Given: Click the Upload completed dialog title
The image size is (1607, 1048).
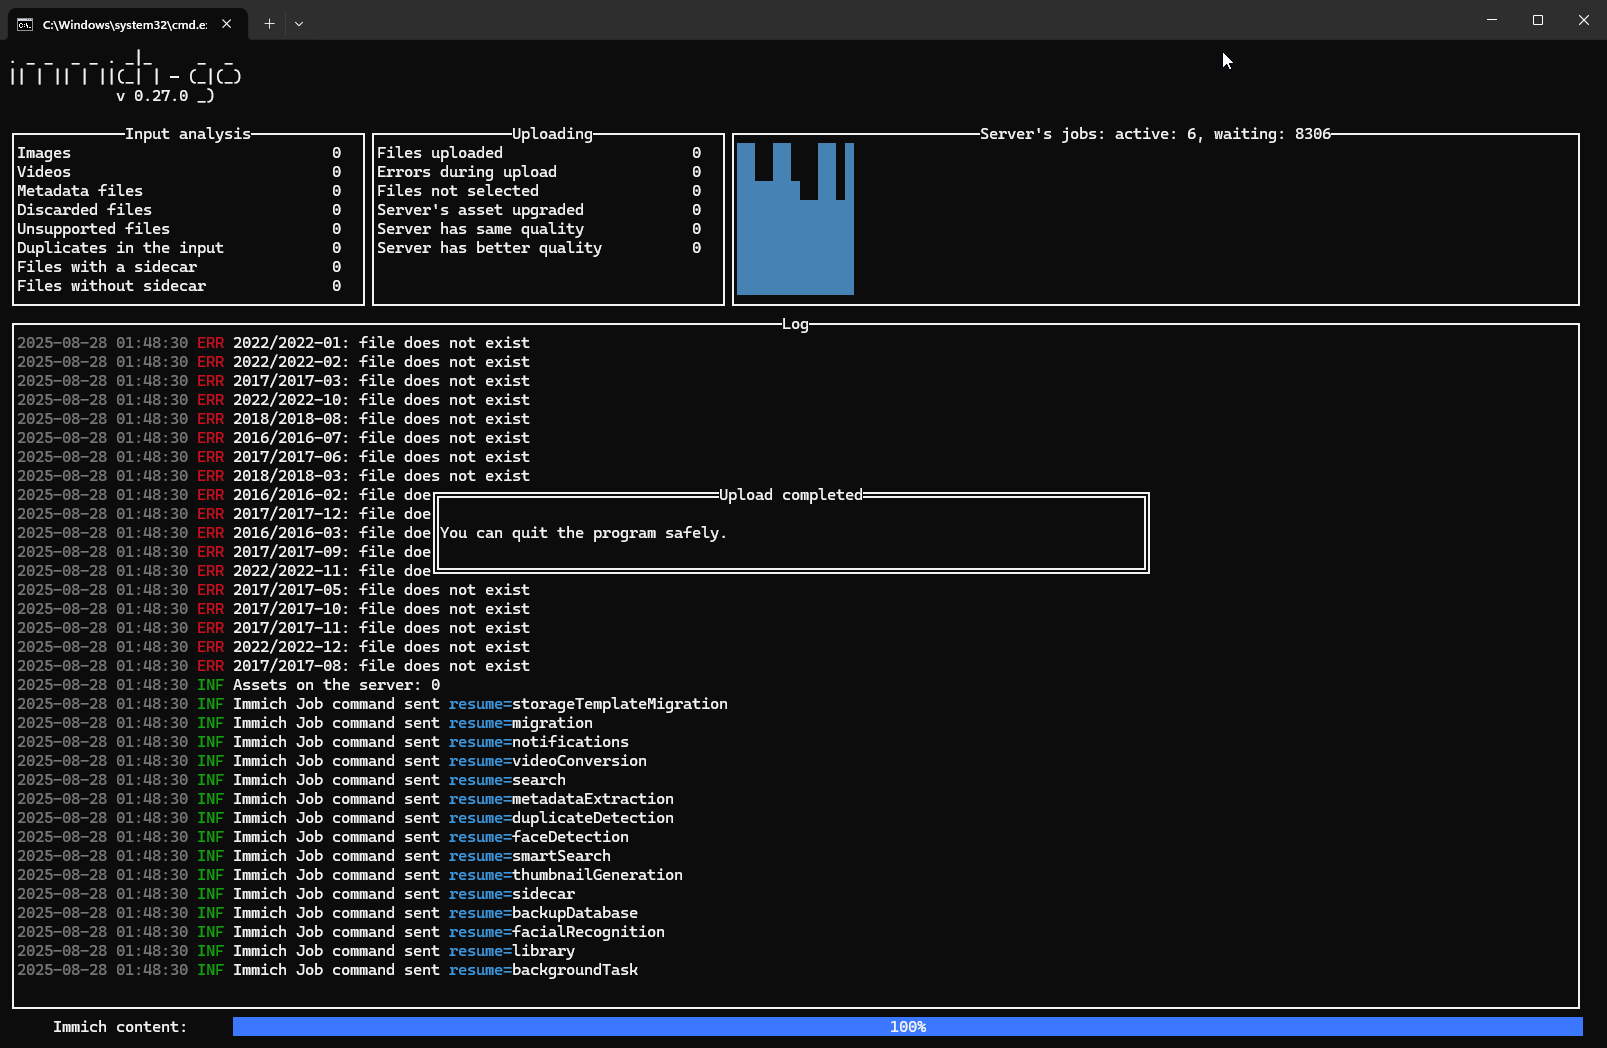Looking at the screenshot, I should coord(790,495).
